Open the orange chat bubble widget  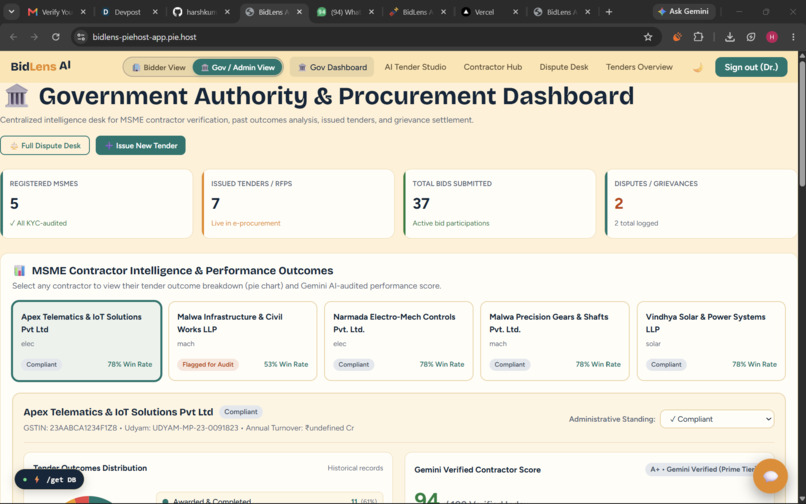[x=770, y=476]
